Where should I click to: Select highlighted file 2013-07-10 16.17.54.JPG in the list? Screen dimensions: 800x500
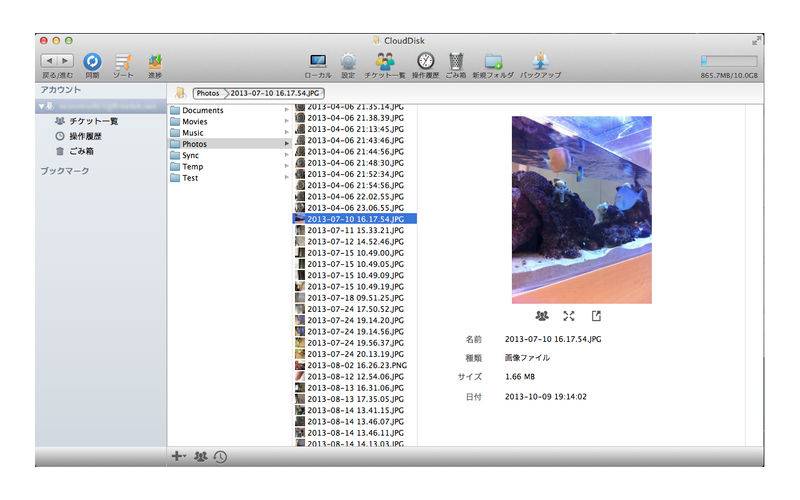355,219
